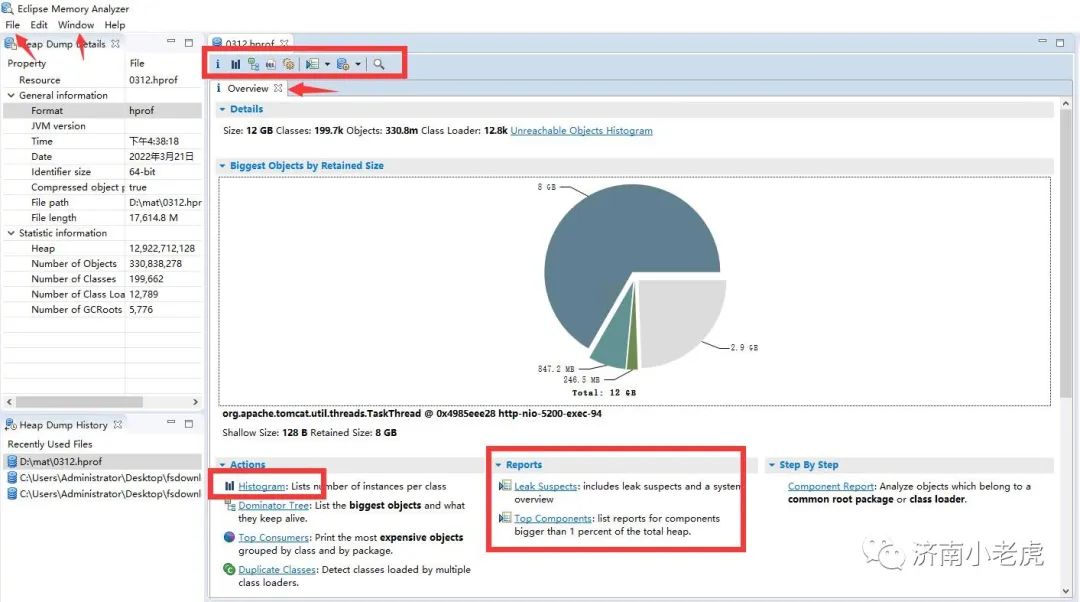This screenshot has height=602, width=1080.
Task: Close the 0312.hprof editor tab
Action: pyautogui.click(x=284, y=43)
